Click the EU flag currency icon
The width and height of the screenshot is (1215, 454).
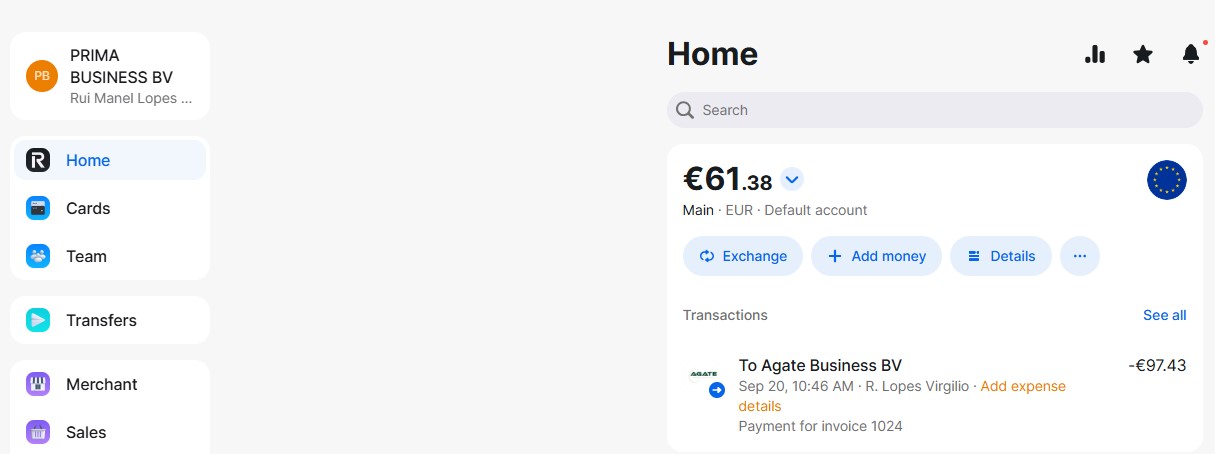pos(1166,180)
